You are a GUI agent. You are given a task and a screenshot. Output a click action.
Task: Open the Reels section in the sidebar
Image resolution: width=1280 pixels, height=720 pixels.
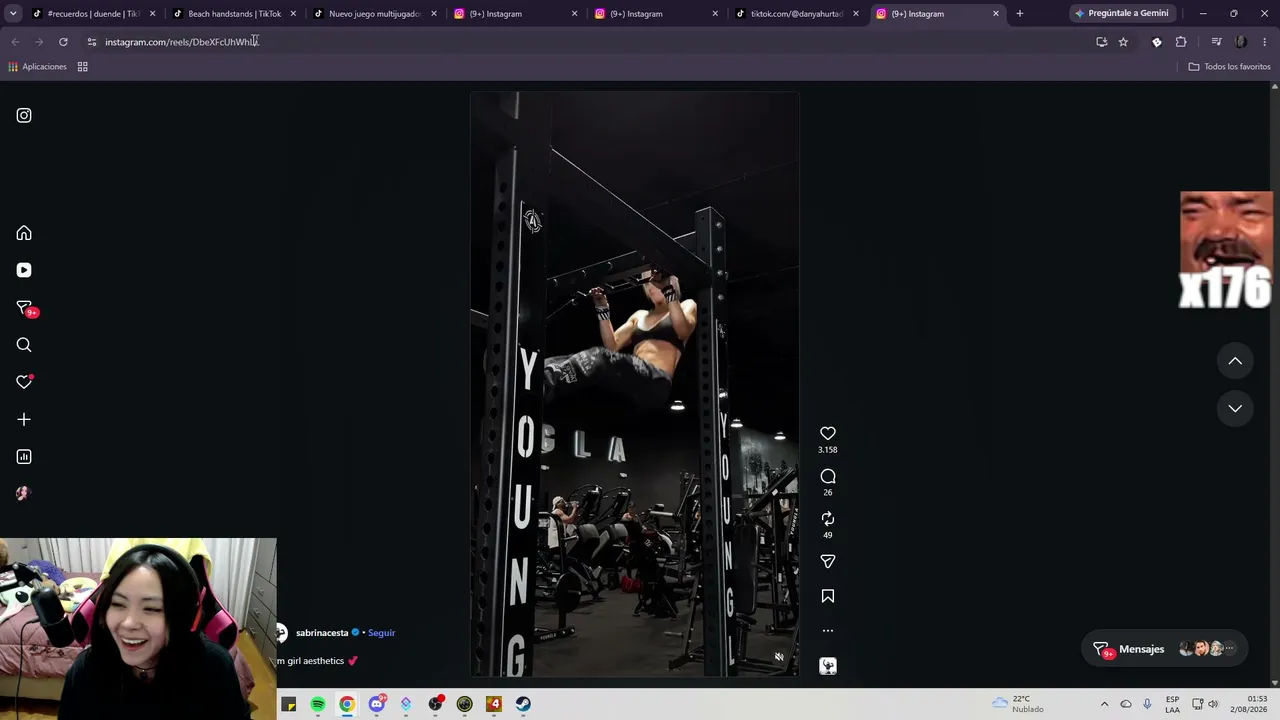(x=24, y=270)
